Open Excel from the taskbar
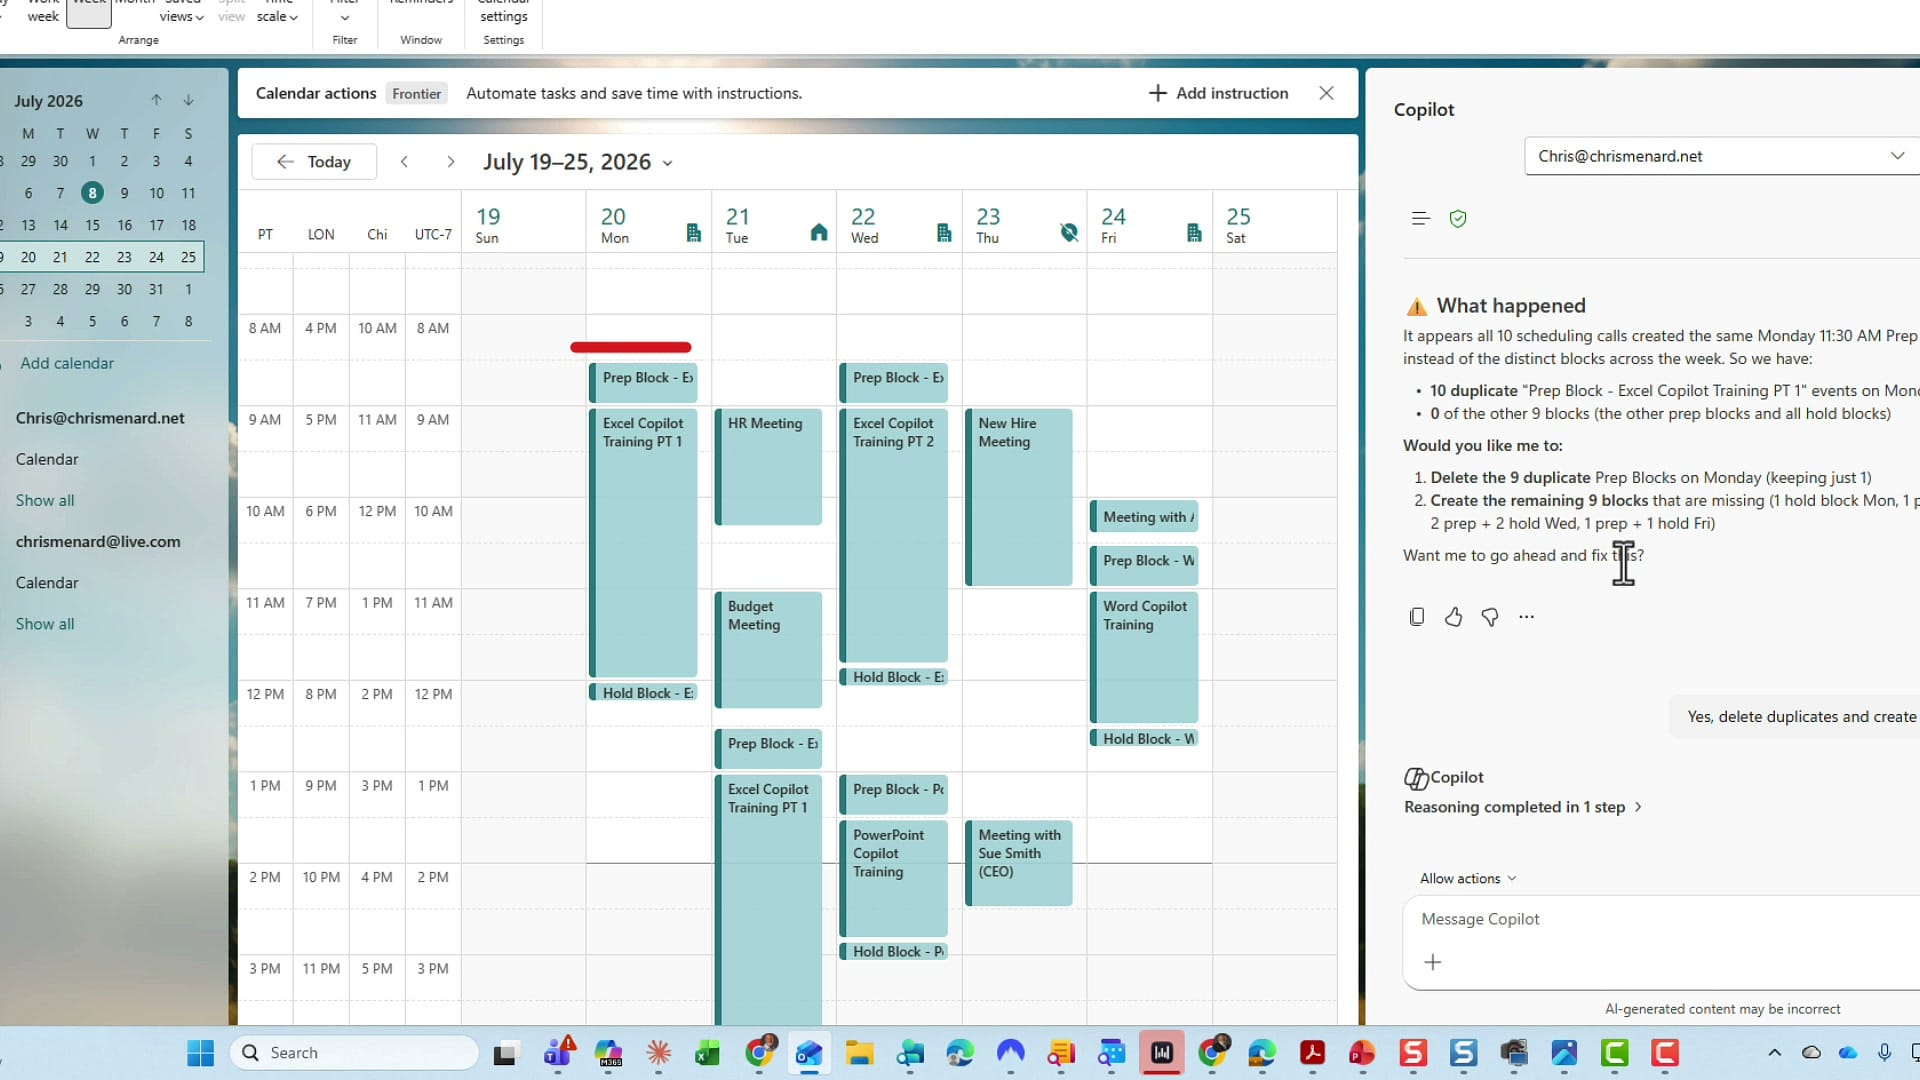Viewport: 1920px width, 1080px height. click(708, 1053)
